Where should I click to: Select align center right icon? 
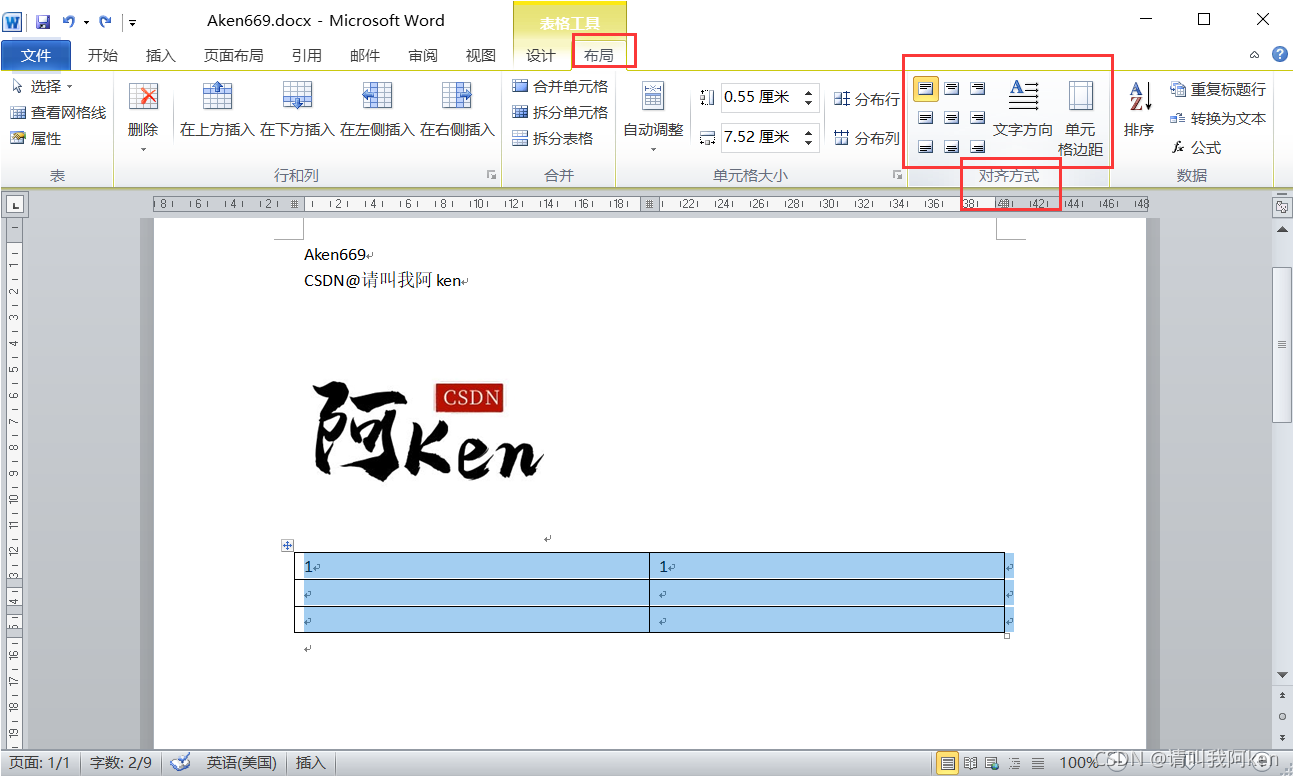pos(978,118)
